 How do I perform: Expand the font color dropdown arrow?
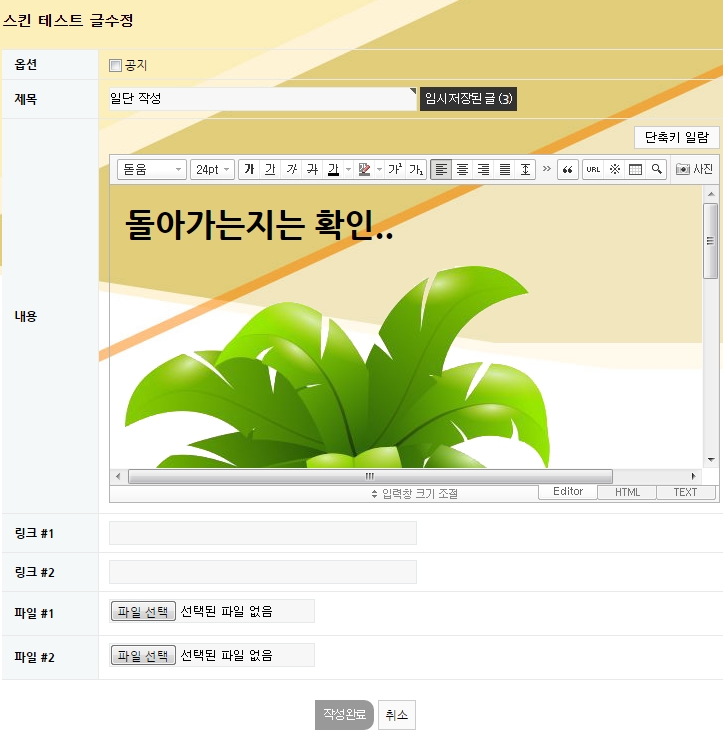[x=348, y=170]
